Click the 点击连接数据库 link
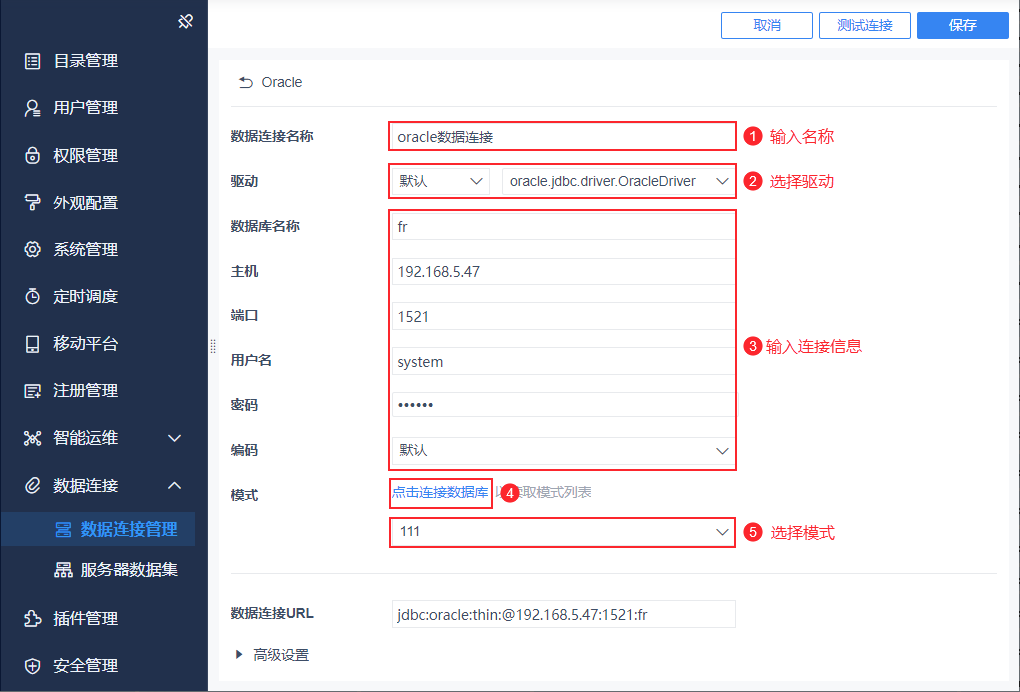The width and height of the screenshot is (1020, 692). pyautogui.click(x=440, y=492)
